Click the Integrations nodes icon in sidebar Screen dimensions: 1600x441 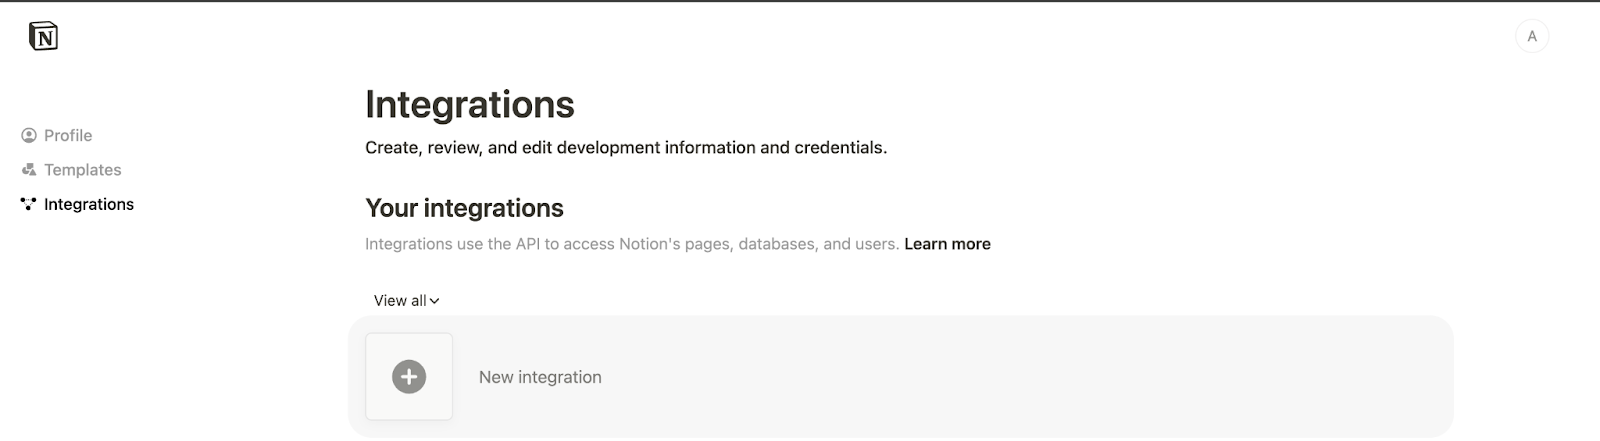point(28,204)
